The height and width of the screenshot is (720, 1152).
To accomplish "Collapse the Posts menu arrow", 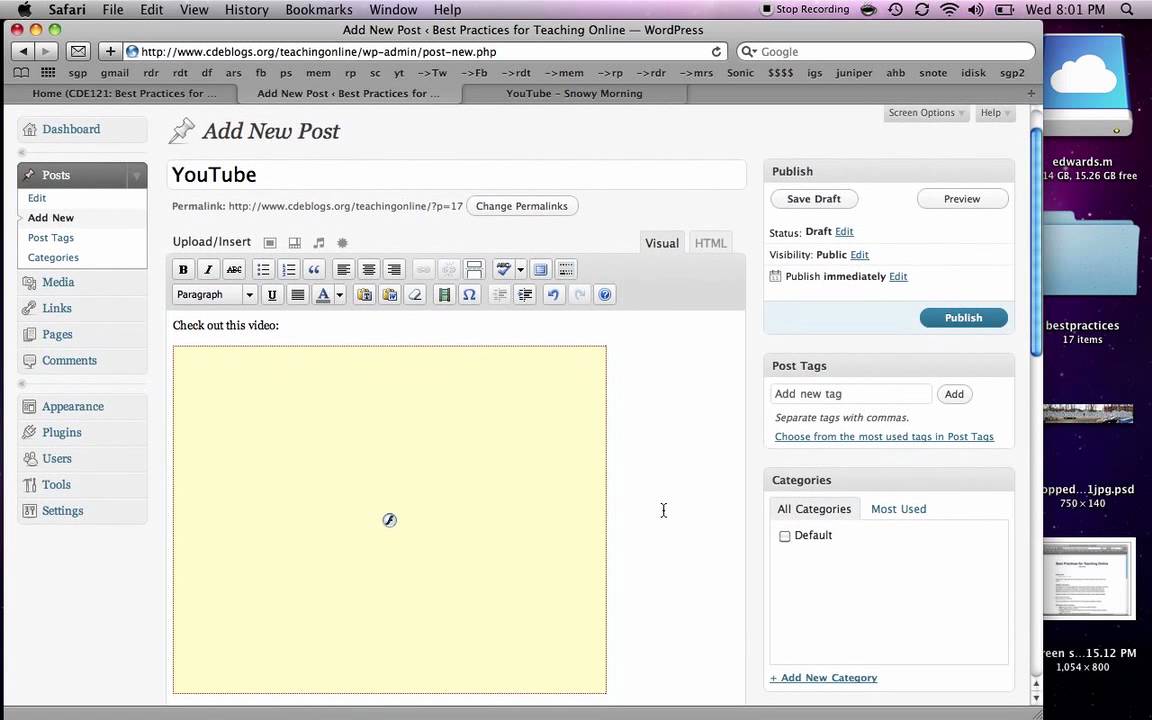I will click(137, 176).
